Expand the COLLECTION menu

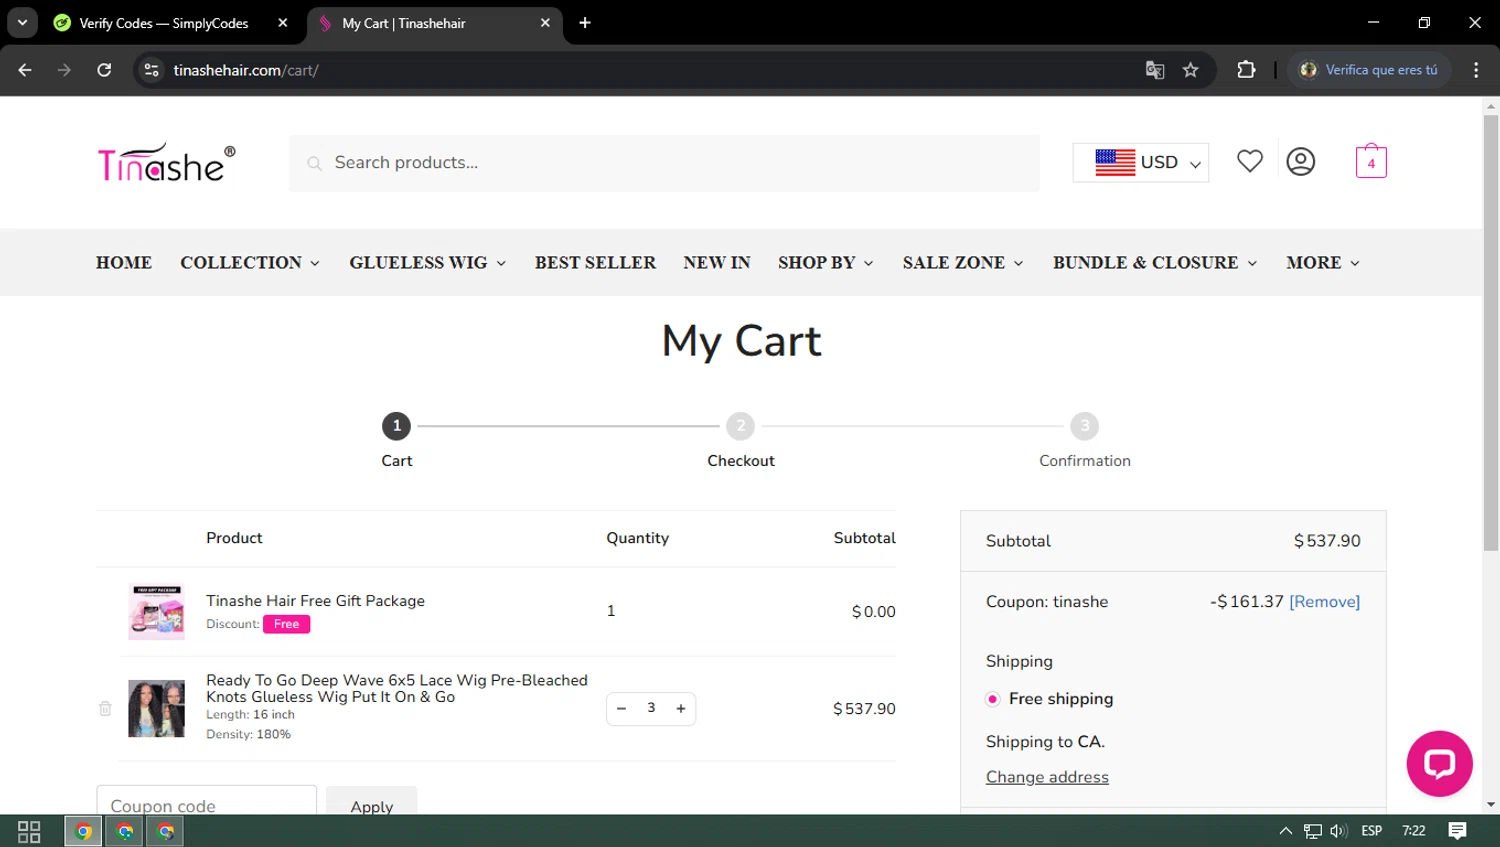(x=250, y=262)
